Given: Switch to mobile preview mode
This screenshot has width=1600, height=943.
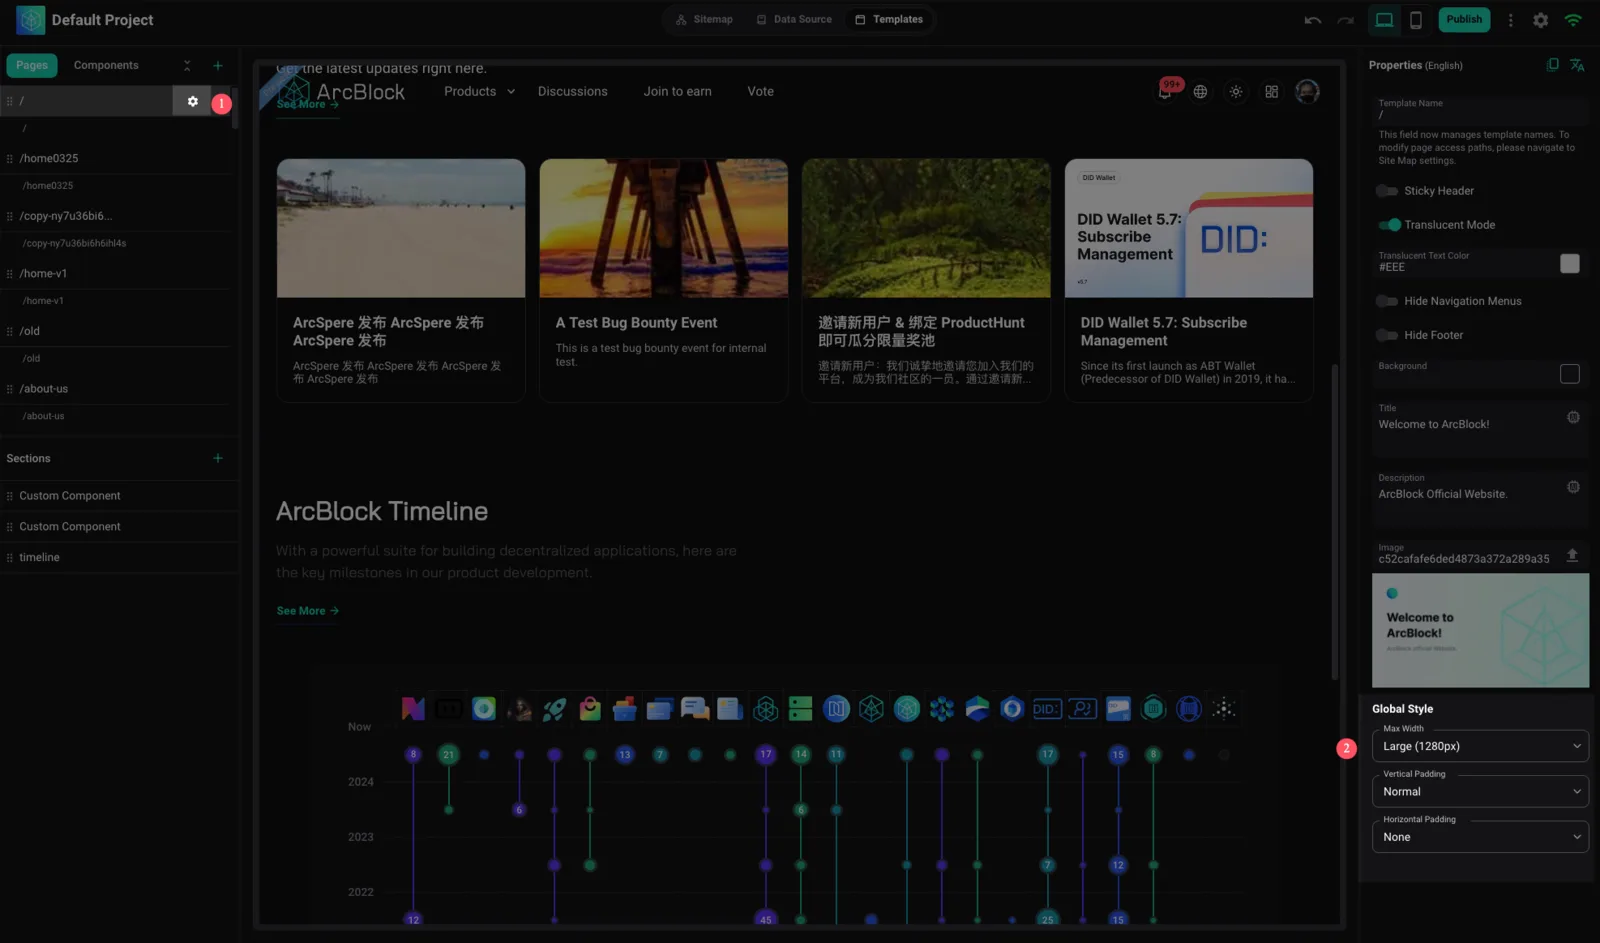Looking at the screenshot, I should pos(1416,20).
